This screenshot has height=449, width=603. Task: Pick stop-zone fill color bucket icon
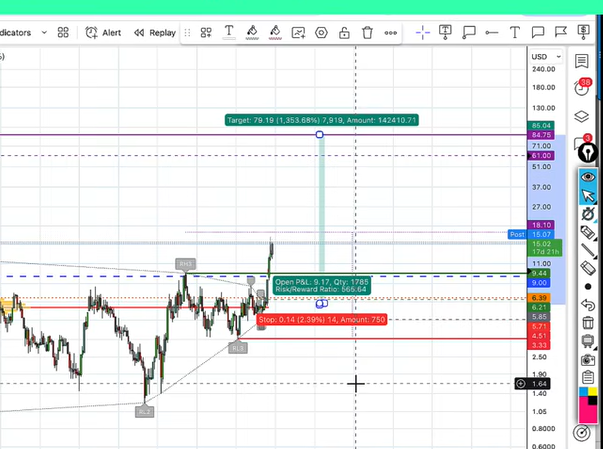[275, 32]
